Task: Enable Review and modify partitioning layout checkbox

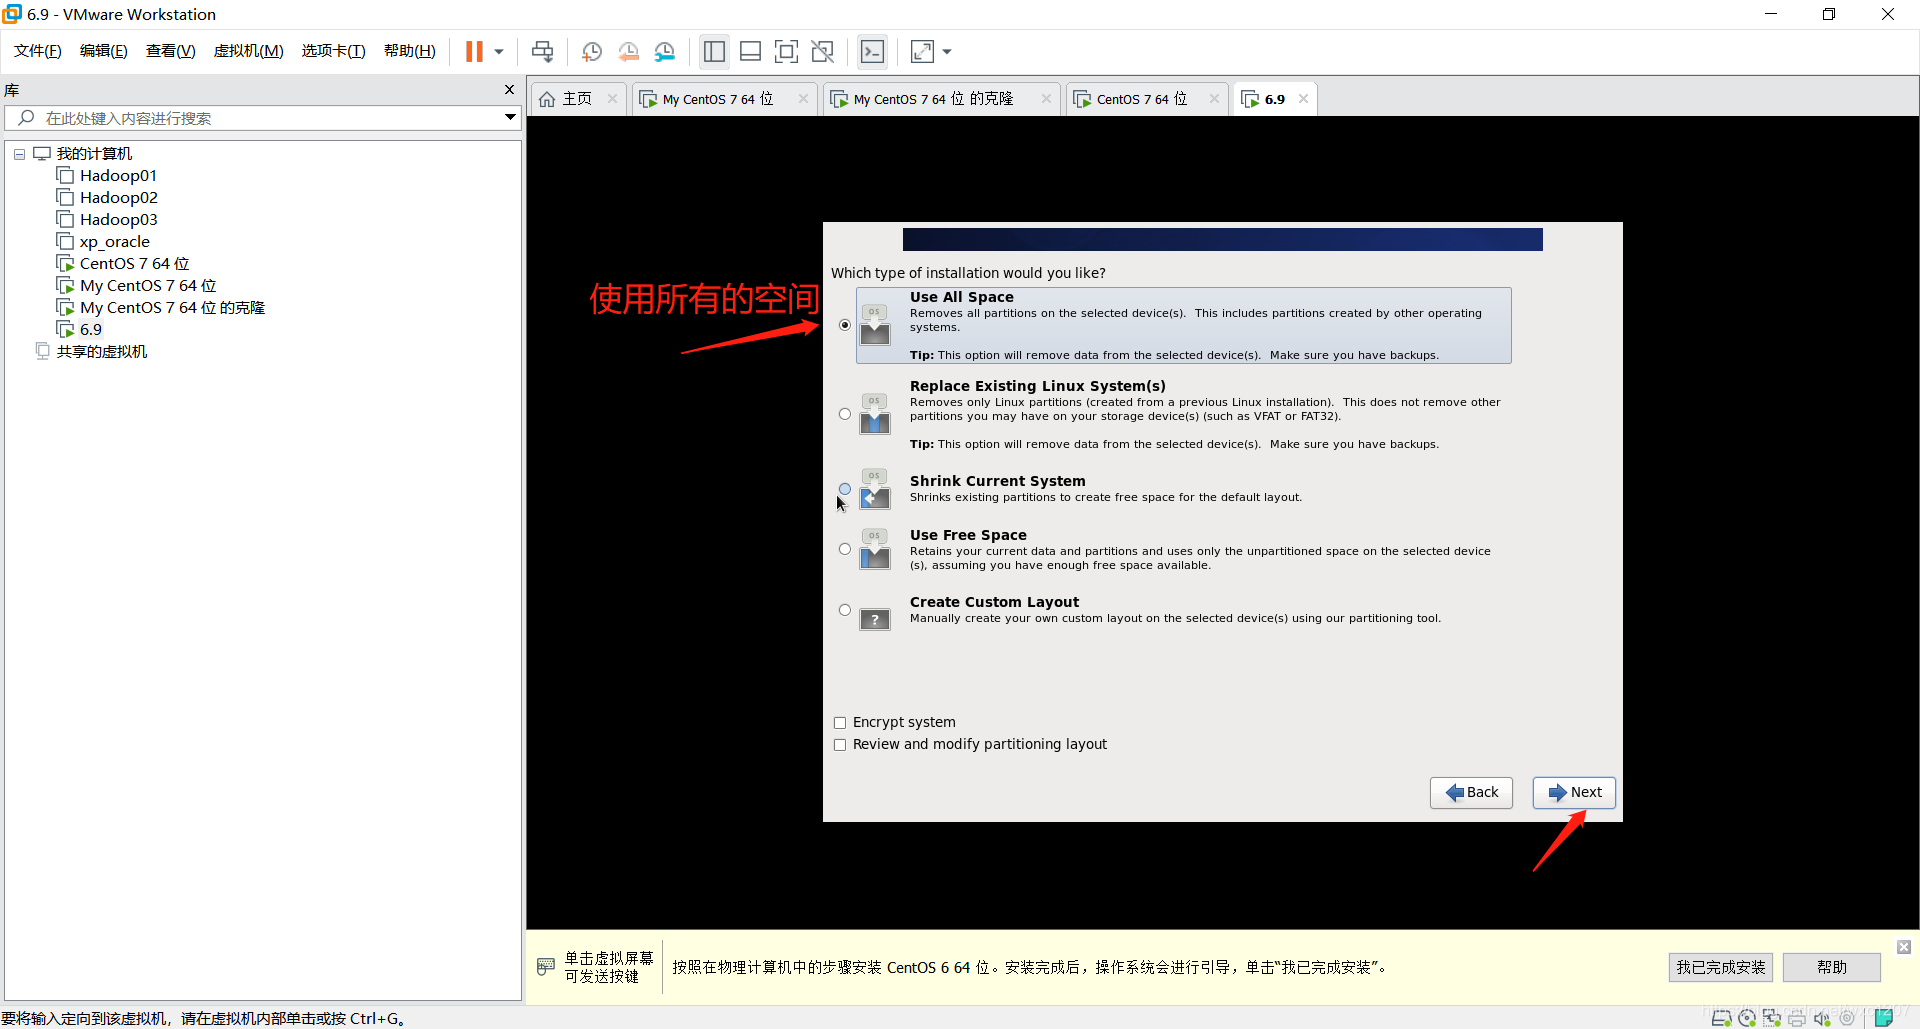Action: click(x=840, y=745)
